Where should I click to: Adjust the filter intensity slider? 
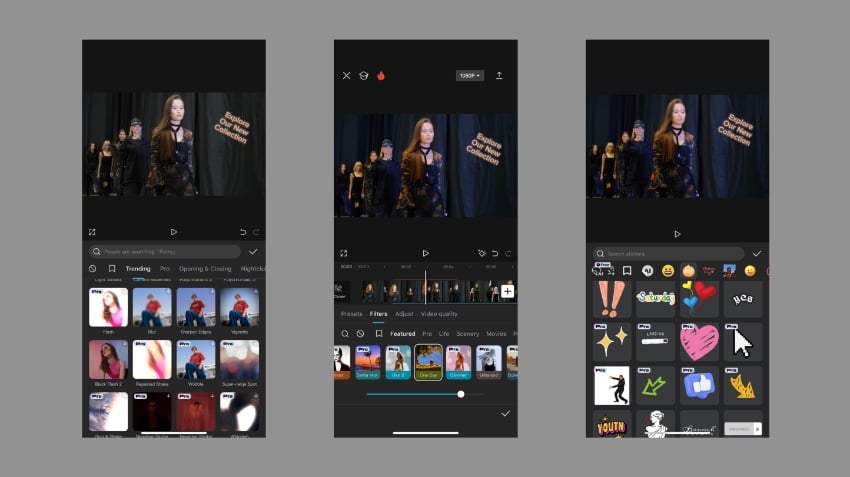(x=425, y=394)
